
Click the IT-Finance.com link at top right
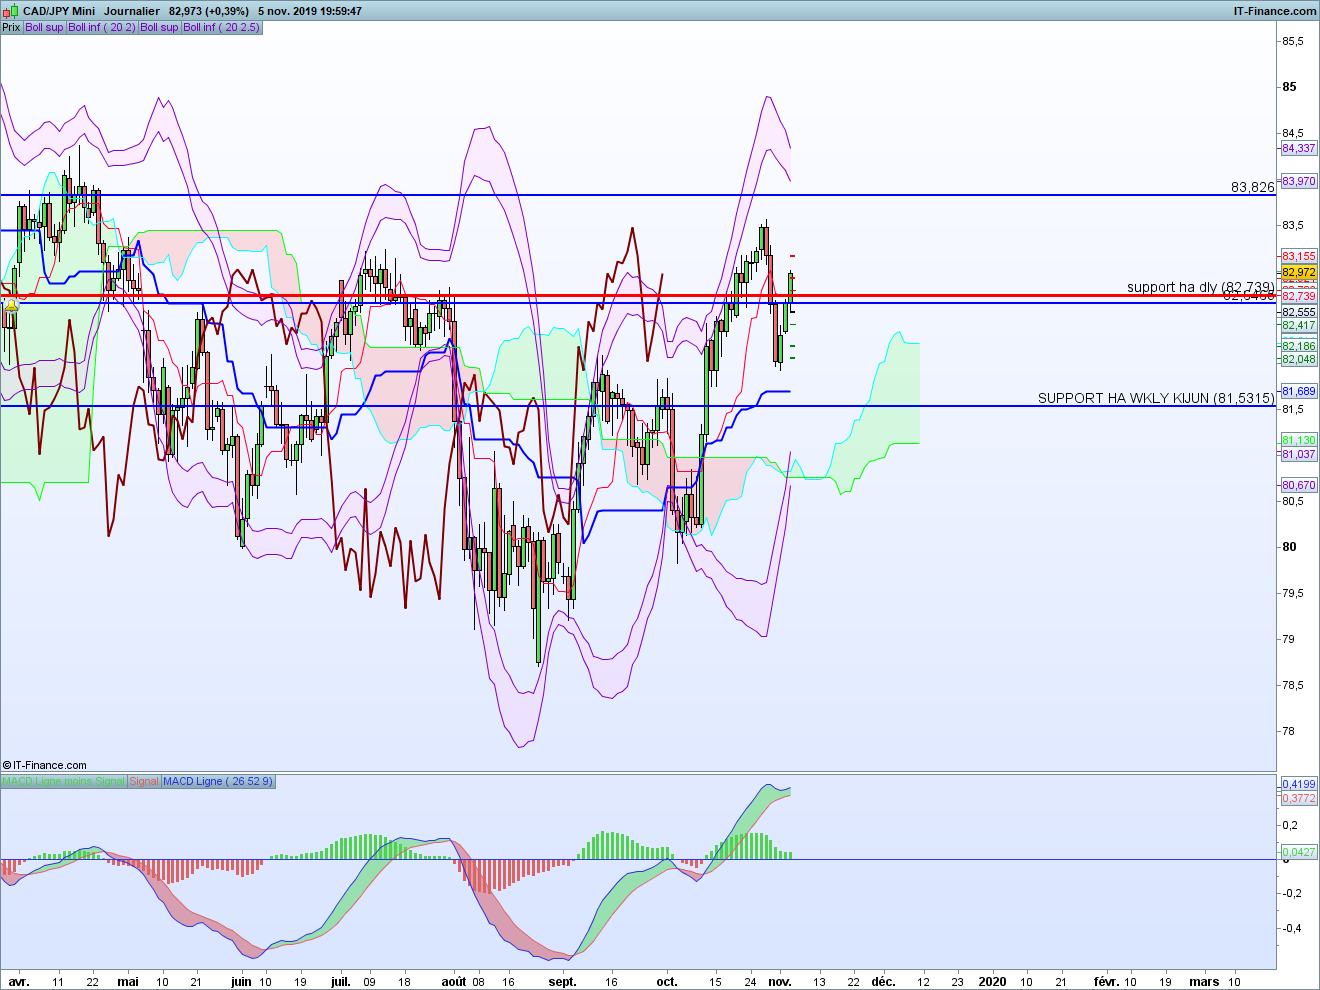click(1275, 11)
